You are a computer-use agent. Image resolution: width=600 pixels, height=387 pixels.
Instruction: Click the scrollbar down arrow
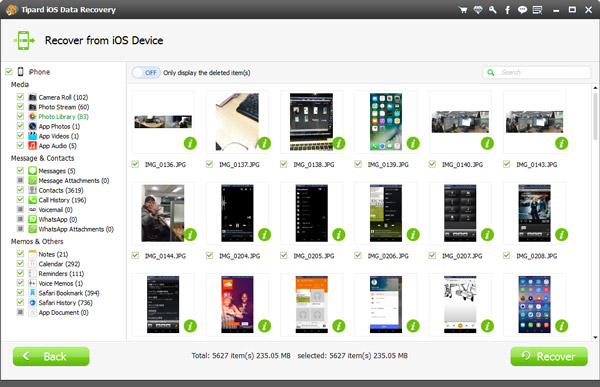(x=595, y=337)
